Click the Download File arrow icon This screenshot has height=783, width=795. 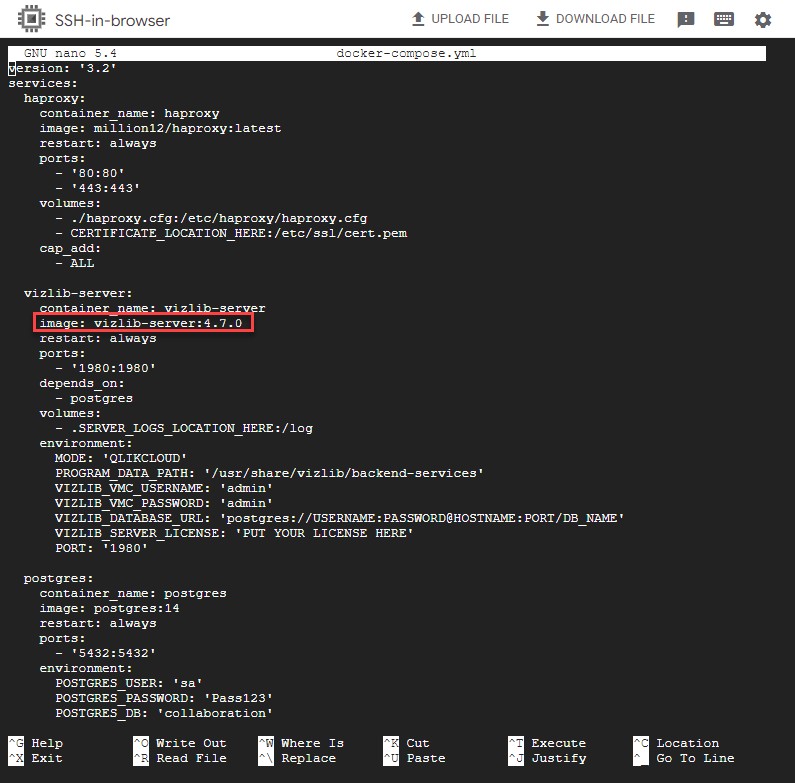coord(543,19)
